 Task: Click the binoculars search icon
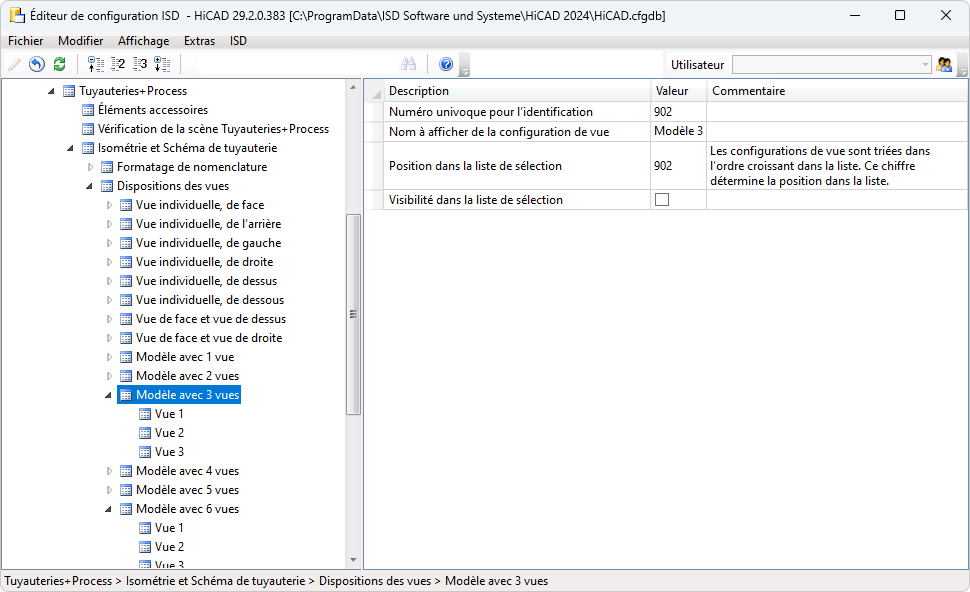(409, 64)
